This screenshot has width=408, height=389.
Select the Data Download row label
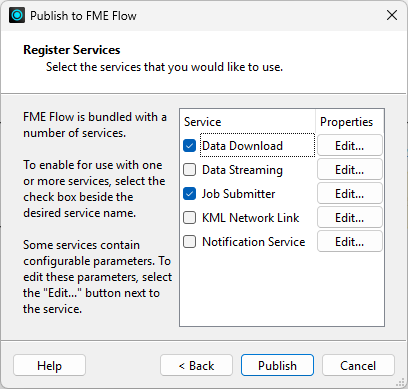(242, 146)
